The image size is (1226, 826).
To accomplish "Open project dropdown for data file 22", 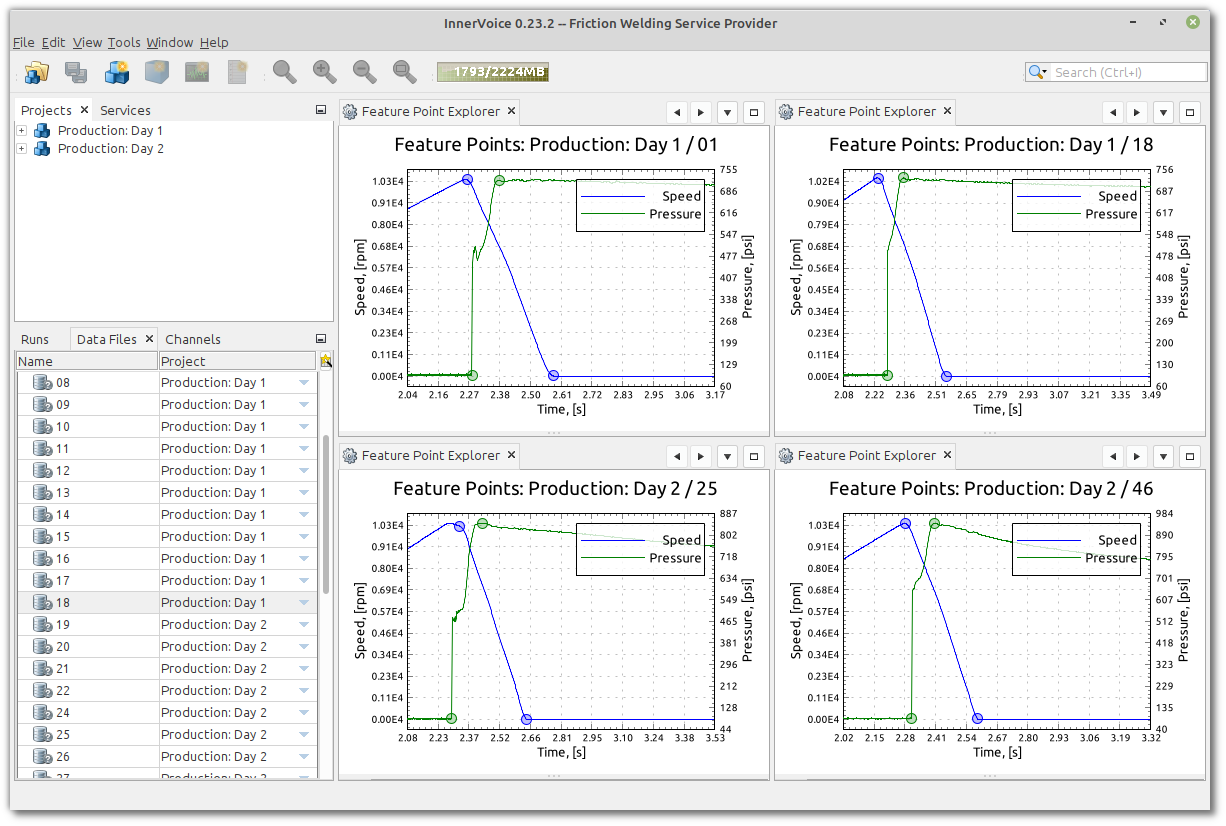I will coord(304,691).
